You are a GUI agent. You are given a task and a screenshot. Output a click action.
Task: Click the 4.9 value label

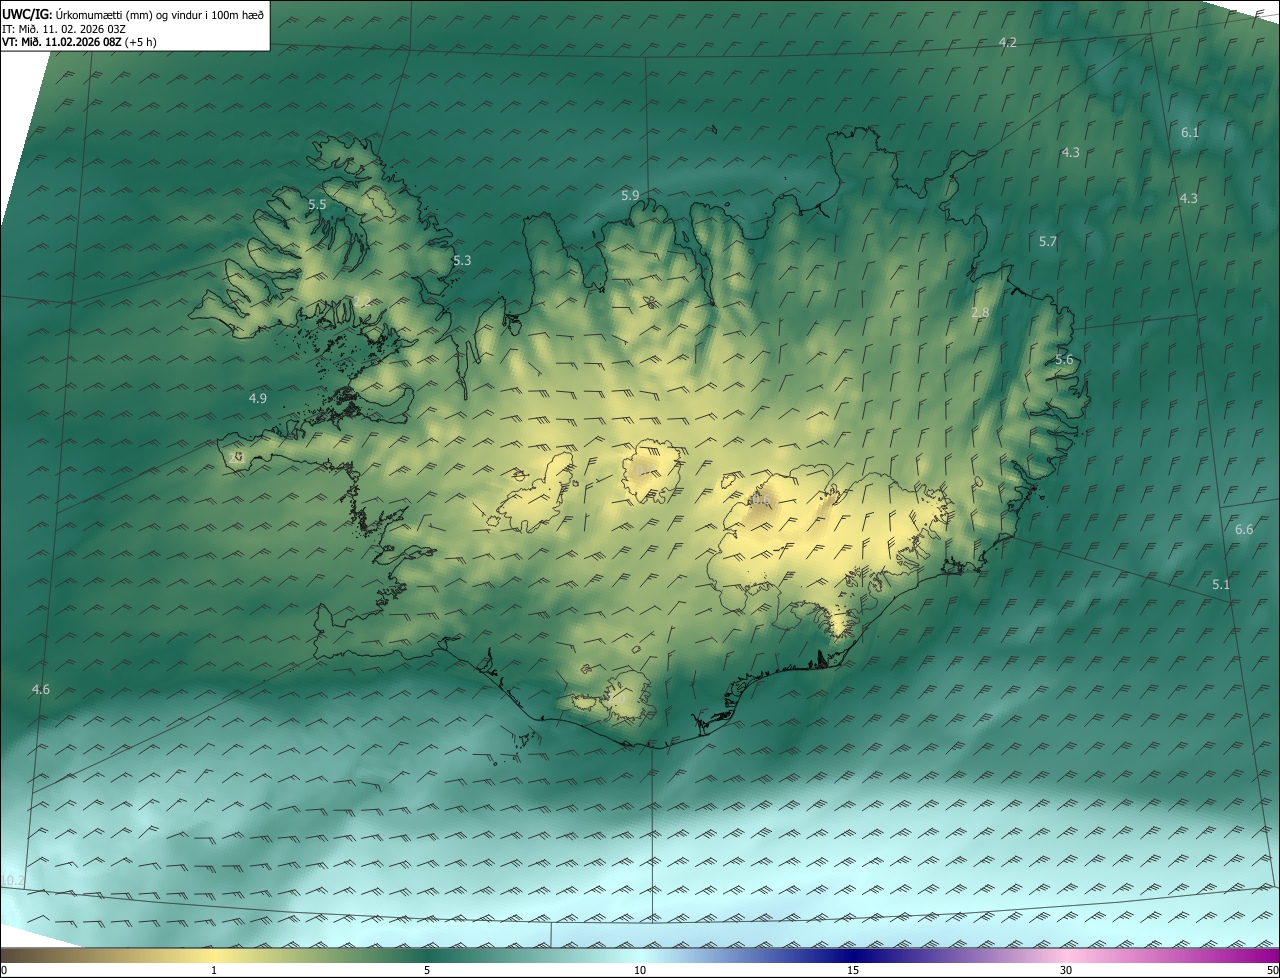(258, 398)
